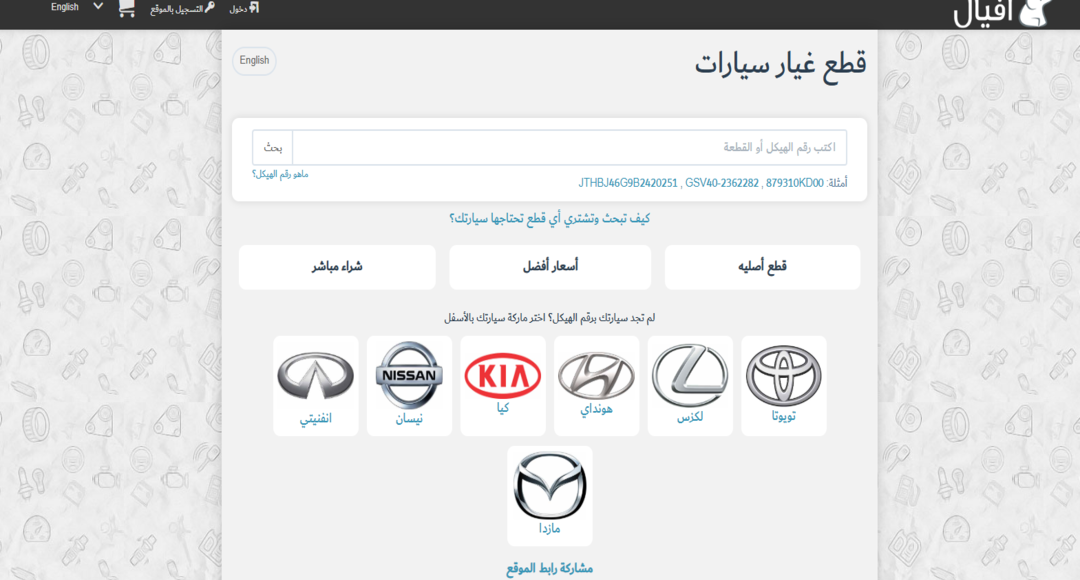Use example number JTHBJ46G9B2420251
Viewport: 1080px width, 580px height.
pos(627,183)
